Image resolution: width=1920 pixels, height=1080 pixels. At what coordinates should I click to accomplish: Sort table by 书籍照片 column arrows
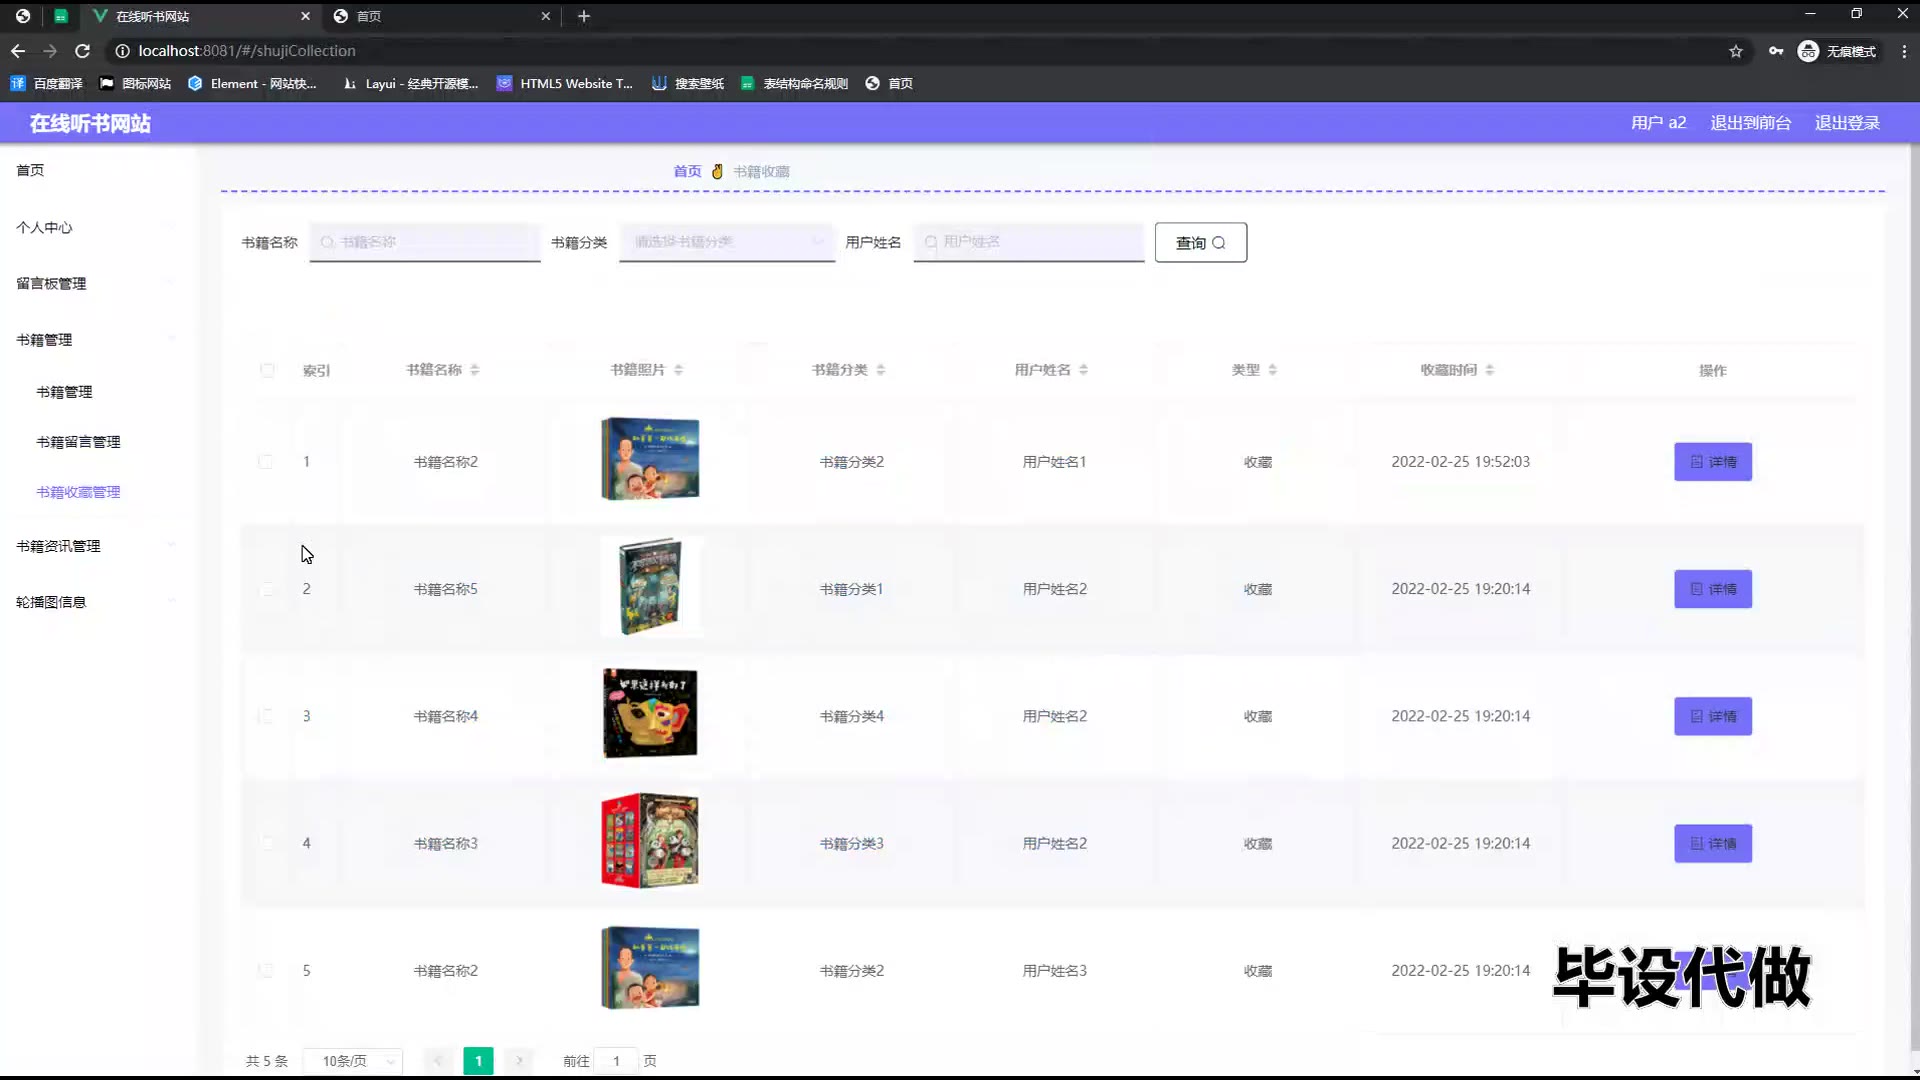678,370
